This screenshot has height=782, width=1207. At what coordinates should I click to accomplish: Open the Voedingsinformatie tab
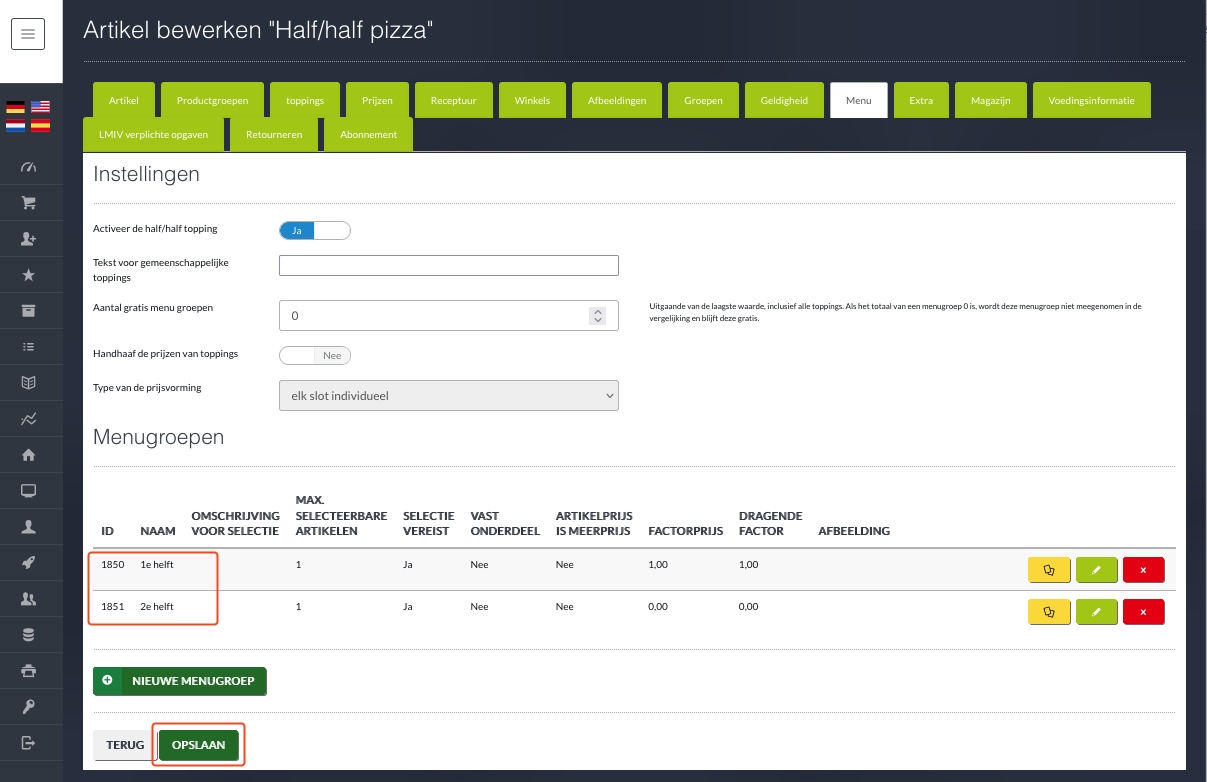coord(1091,101)
